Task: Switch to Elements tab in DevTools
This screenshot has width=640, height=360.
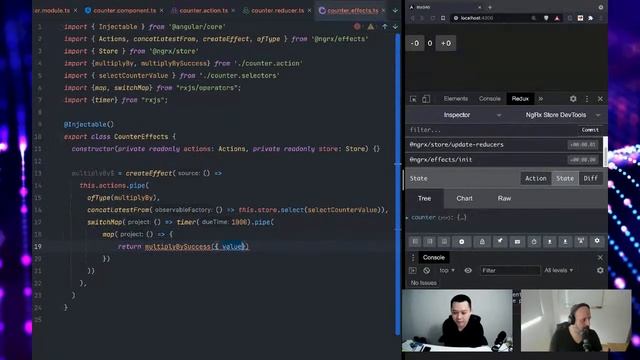Action: (456, 99)
